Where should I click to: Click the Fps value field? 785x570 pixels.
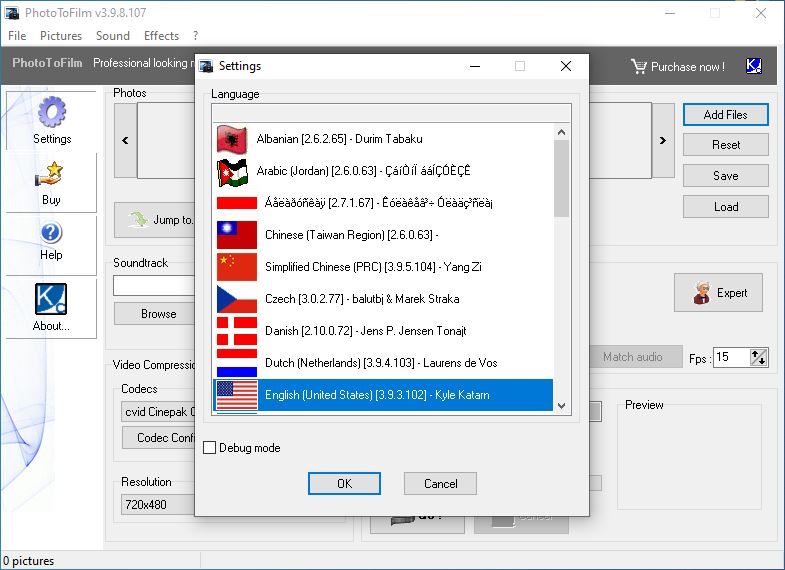(x=731, y=357)
